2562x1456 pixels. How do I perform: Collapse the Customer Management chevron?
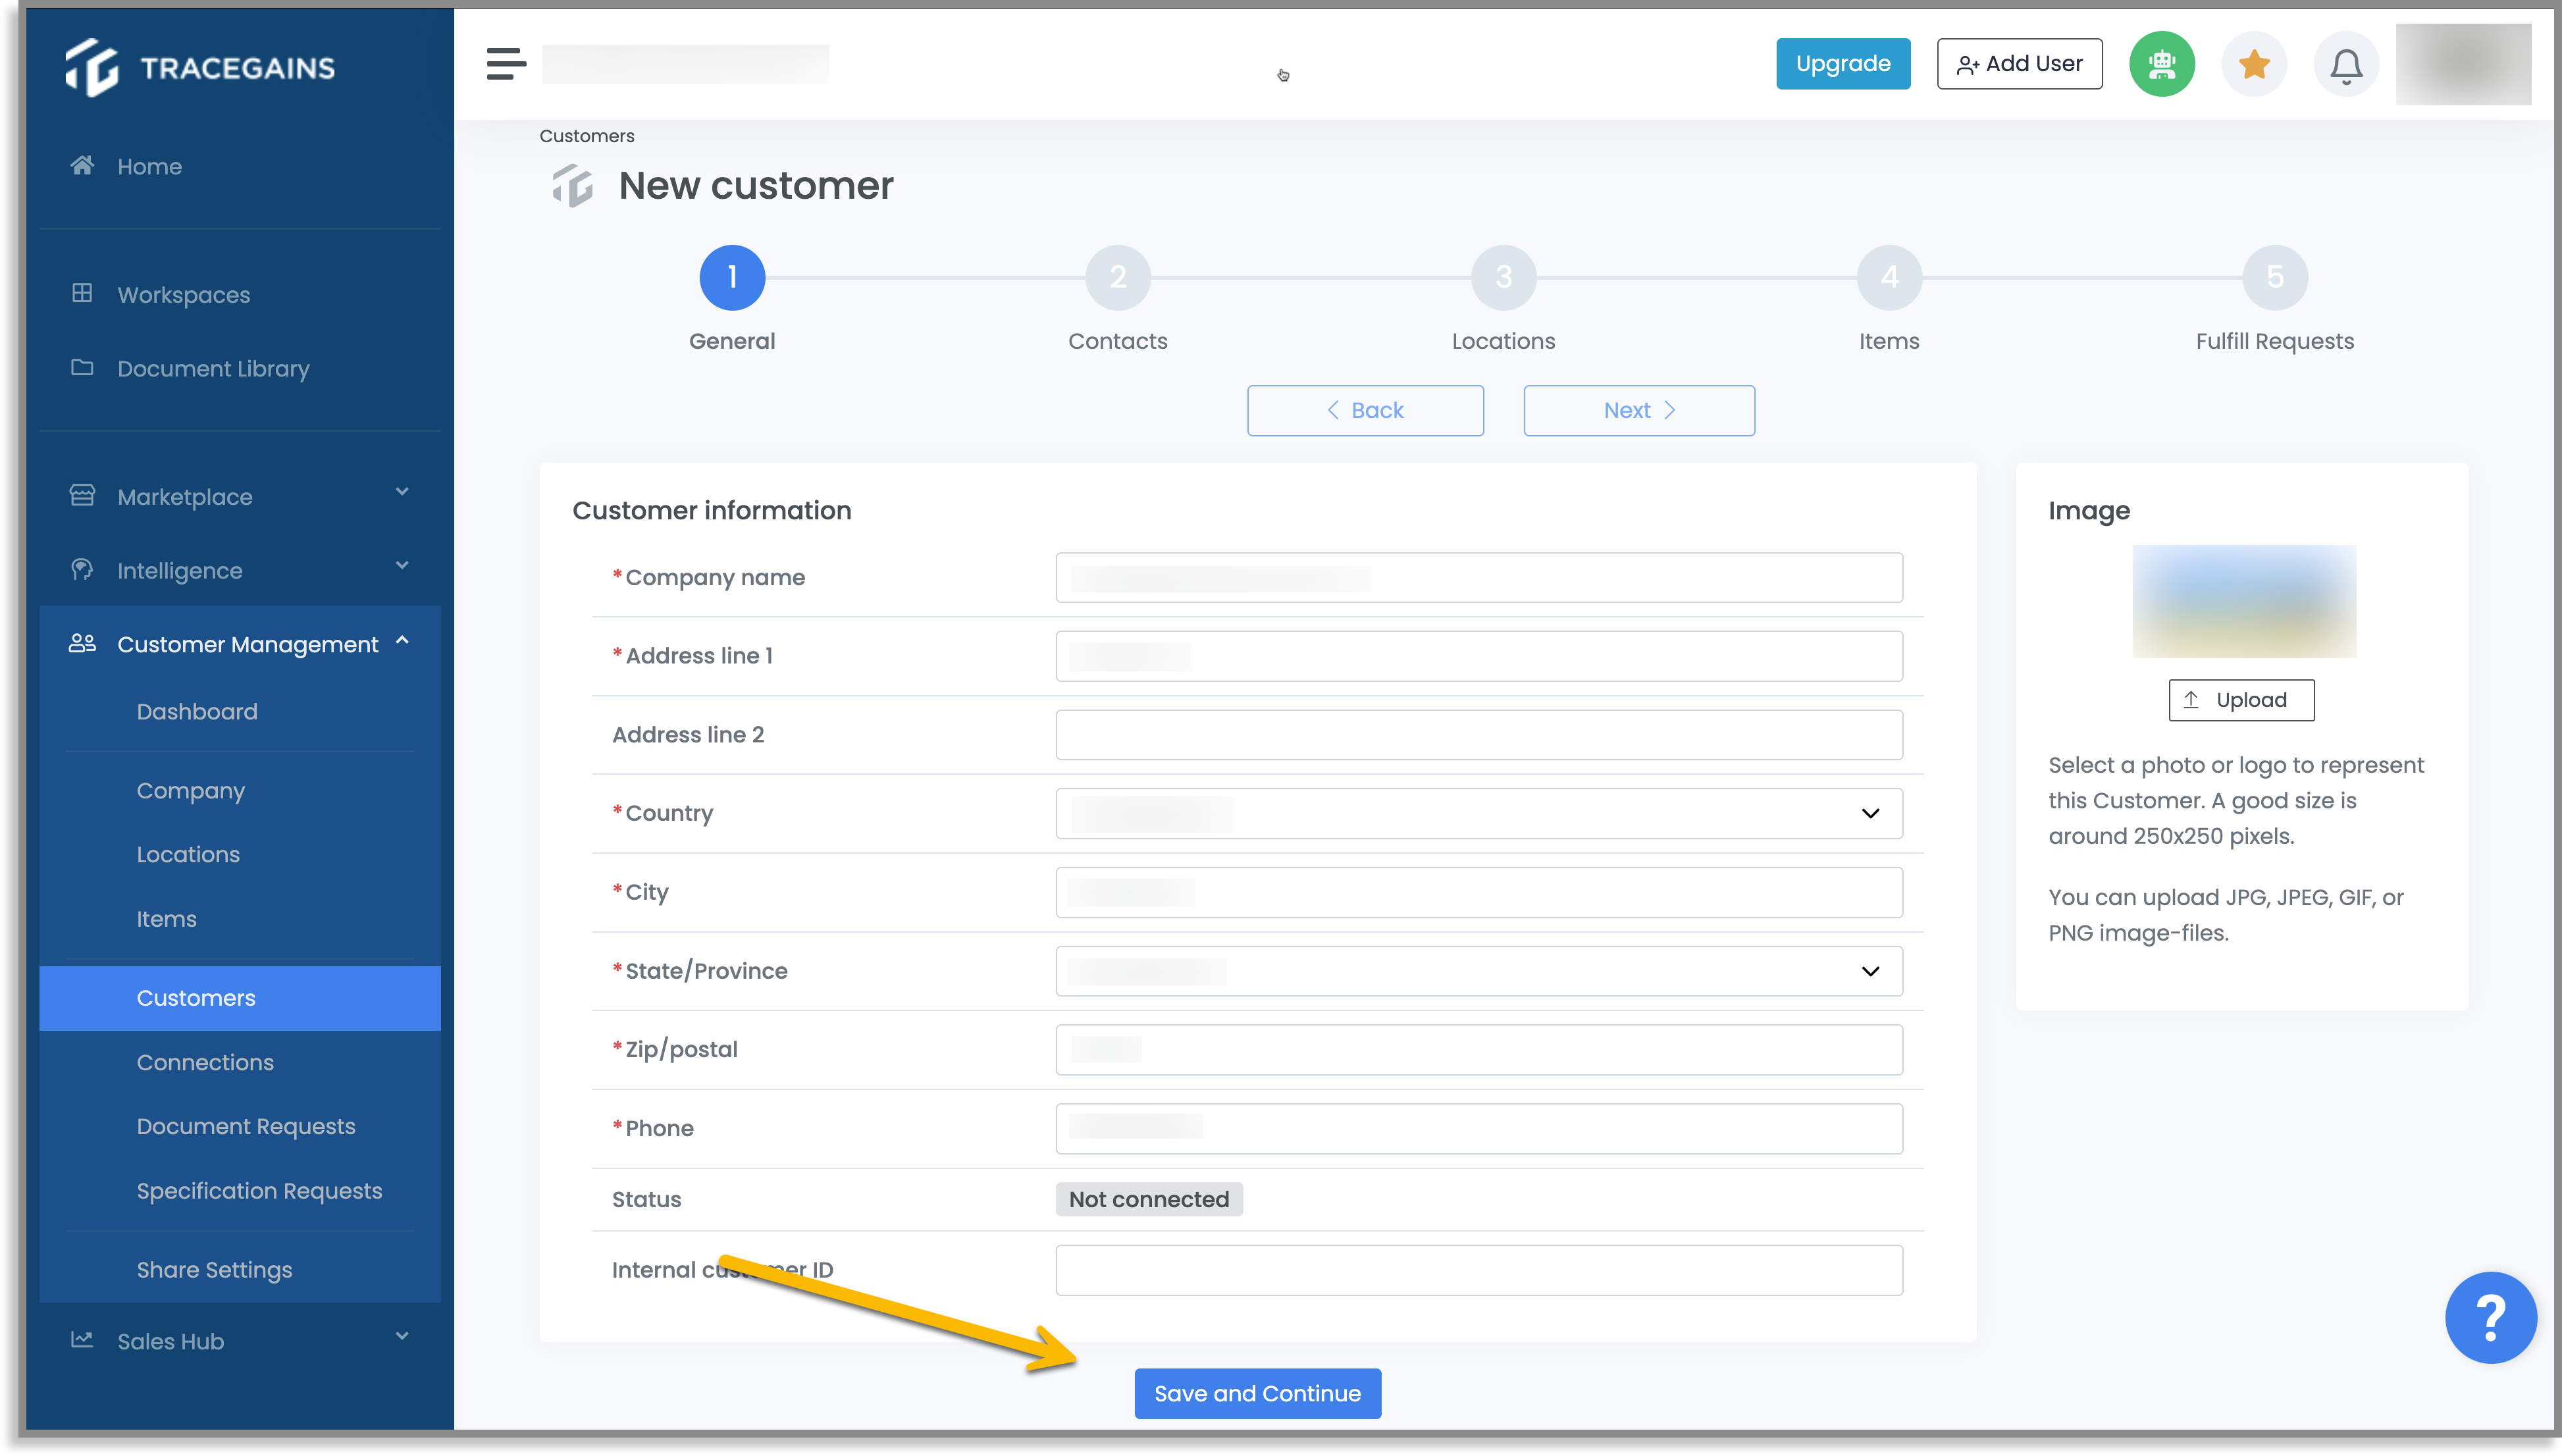pyautogui.click(x=402, y=641)
